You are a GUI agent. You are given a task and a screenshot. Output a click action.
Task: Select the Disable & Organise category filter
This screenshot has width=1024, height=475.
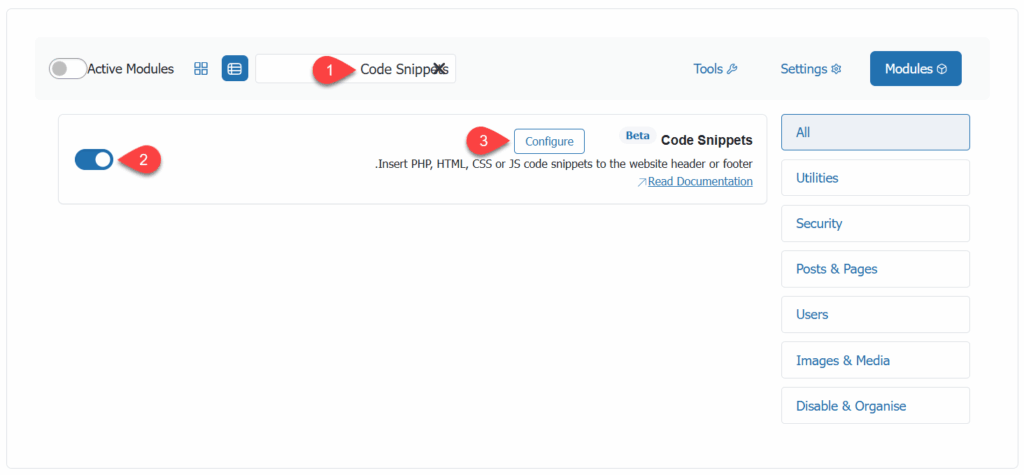[875, 406]
